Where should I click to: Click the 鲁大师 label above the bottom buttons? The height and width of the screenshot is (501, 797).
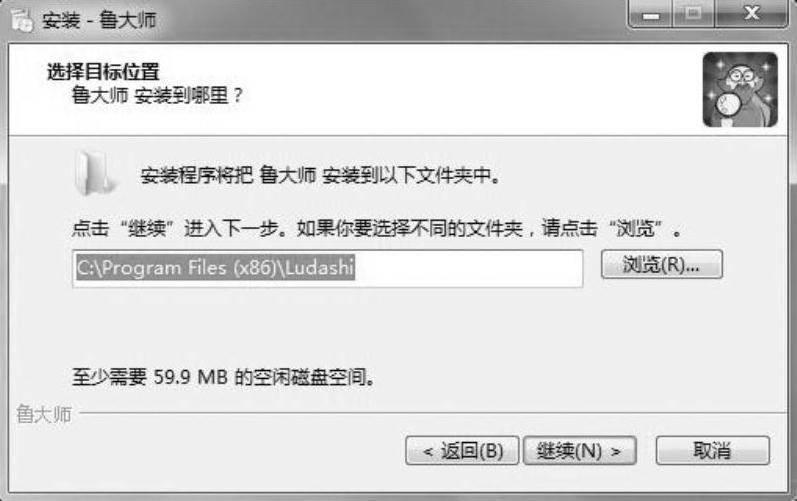[x=44, y=414]
